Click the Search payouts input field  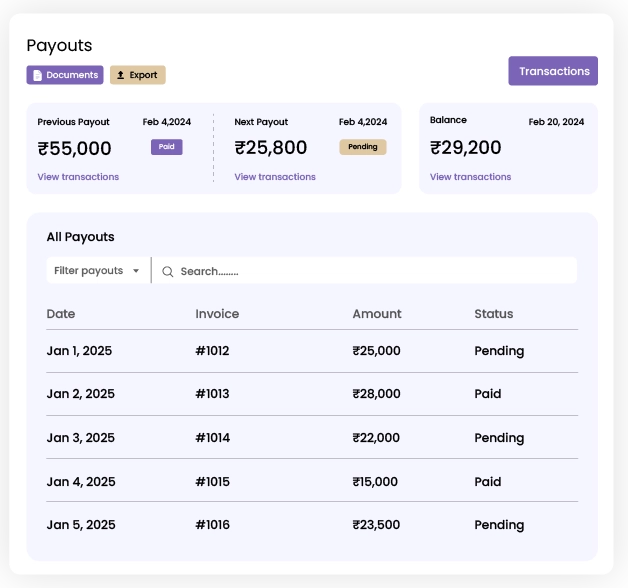pyautogui.click(x=364, y=271)
